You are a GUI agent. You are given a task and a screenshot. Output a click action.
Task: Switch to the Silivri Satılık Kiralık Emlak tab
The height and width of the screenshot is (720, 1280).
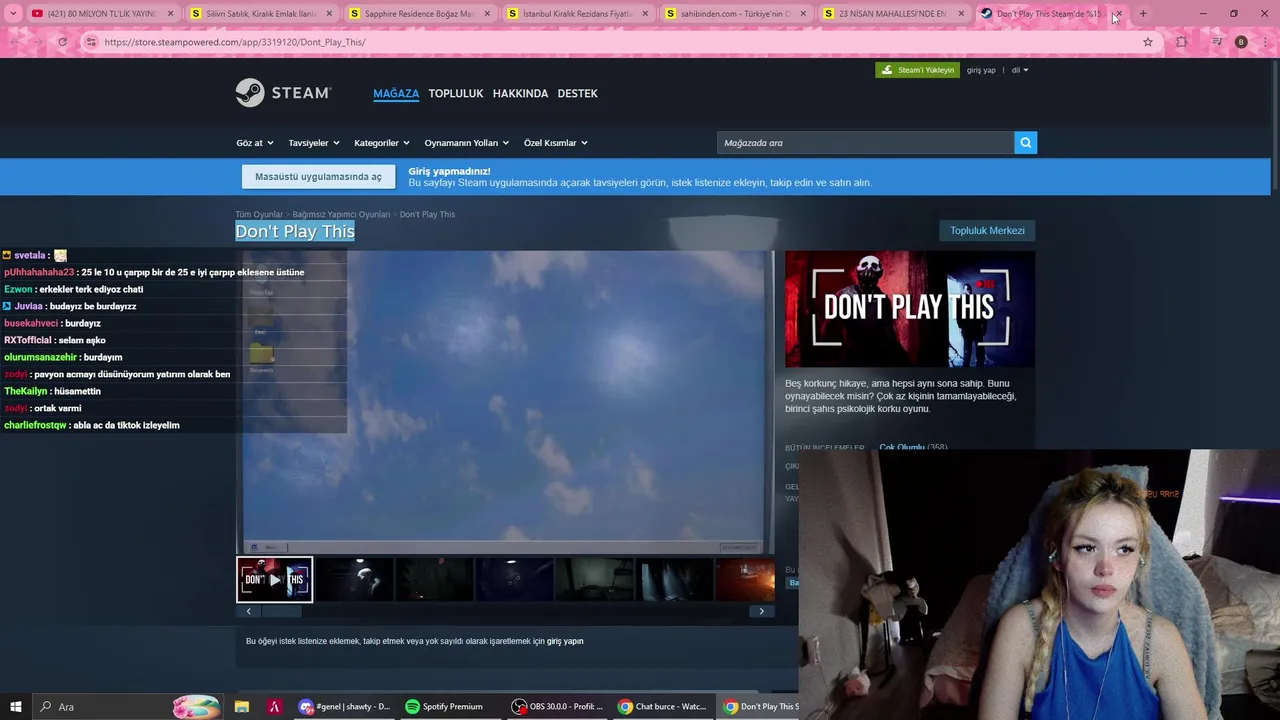tap(262, 14)
